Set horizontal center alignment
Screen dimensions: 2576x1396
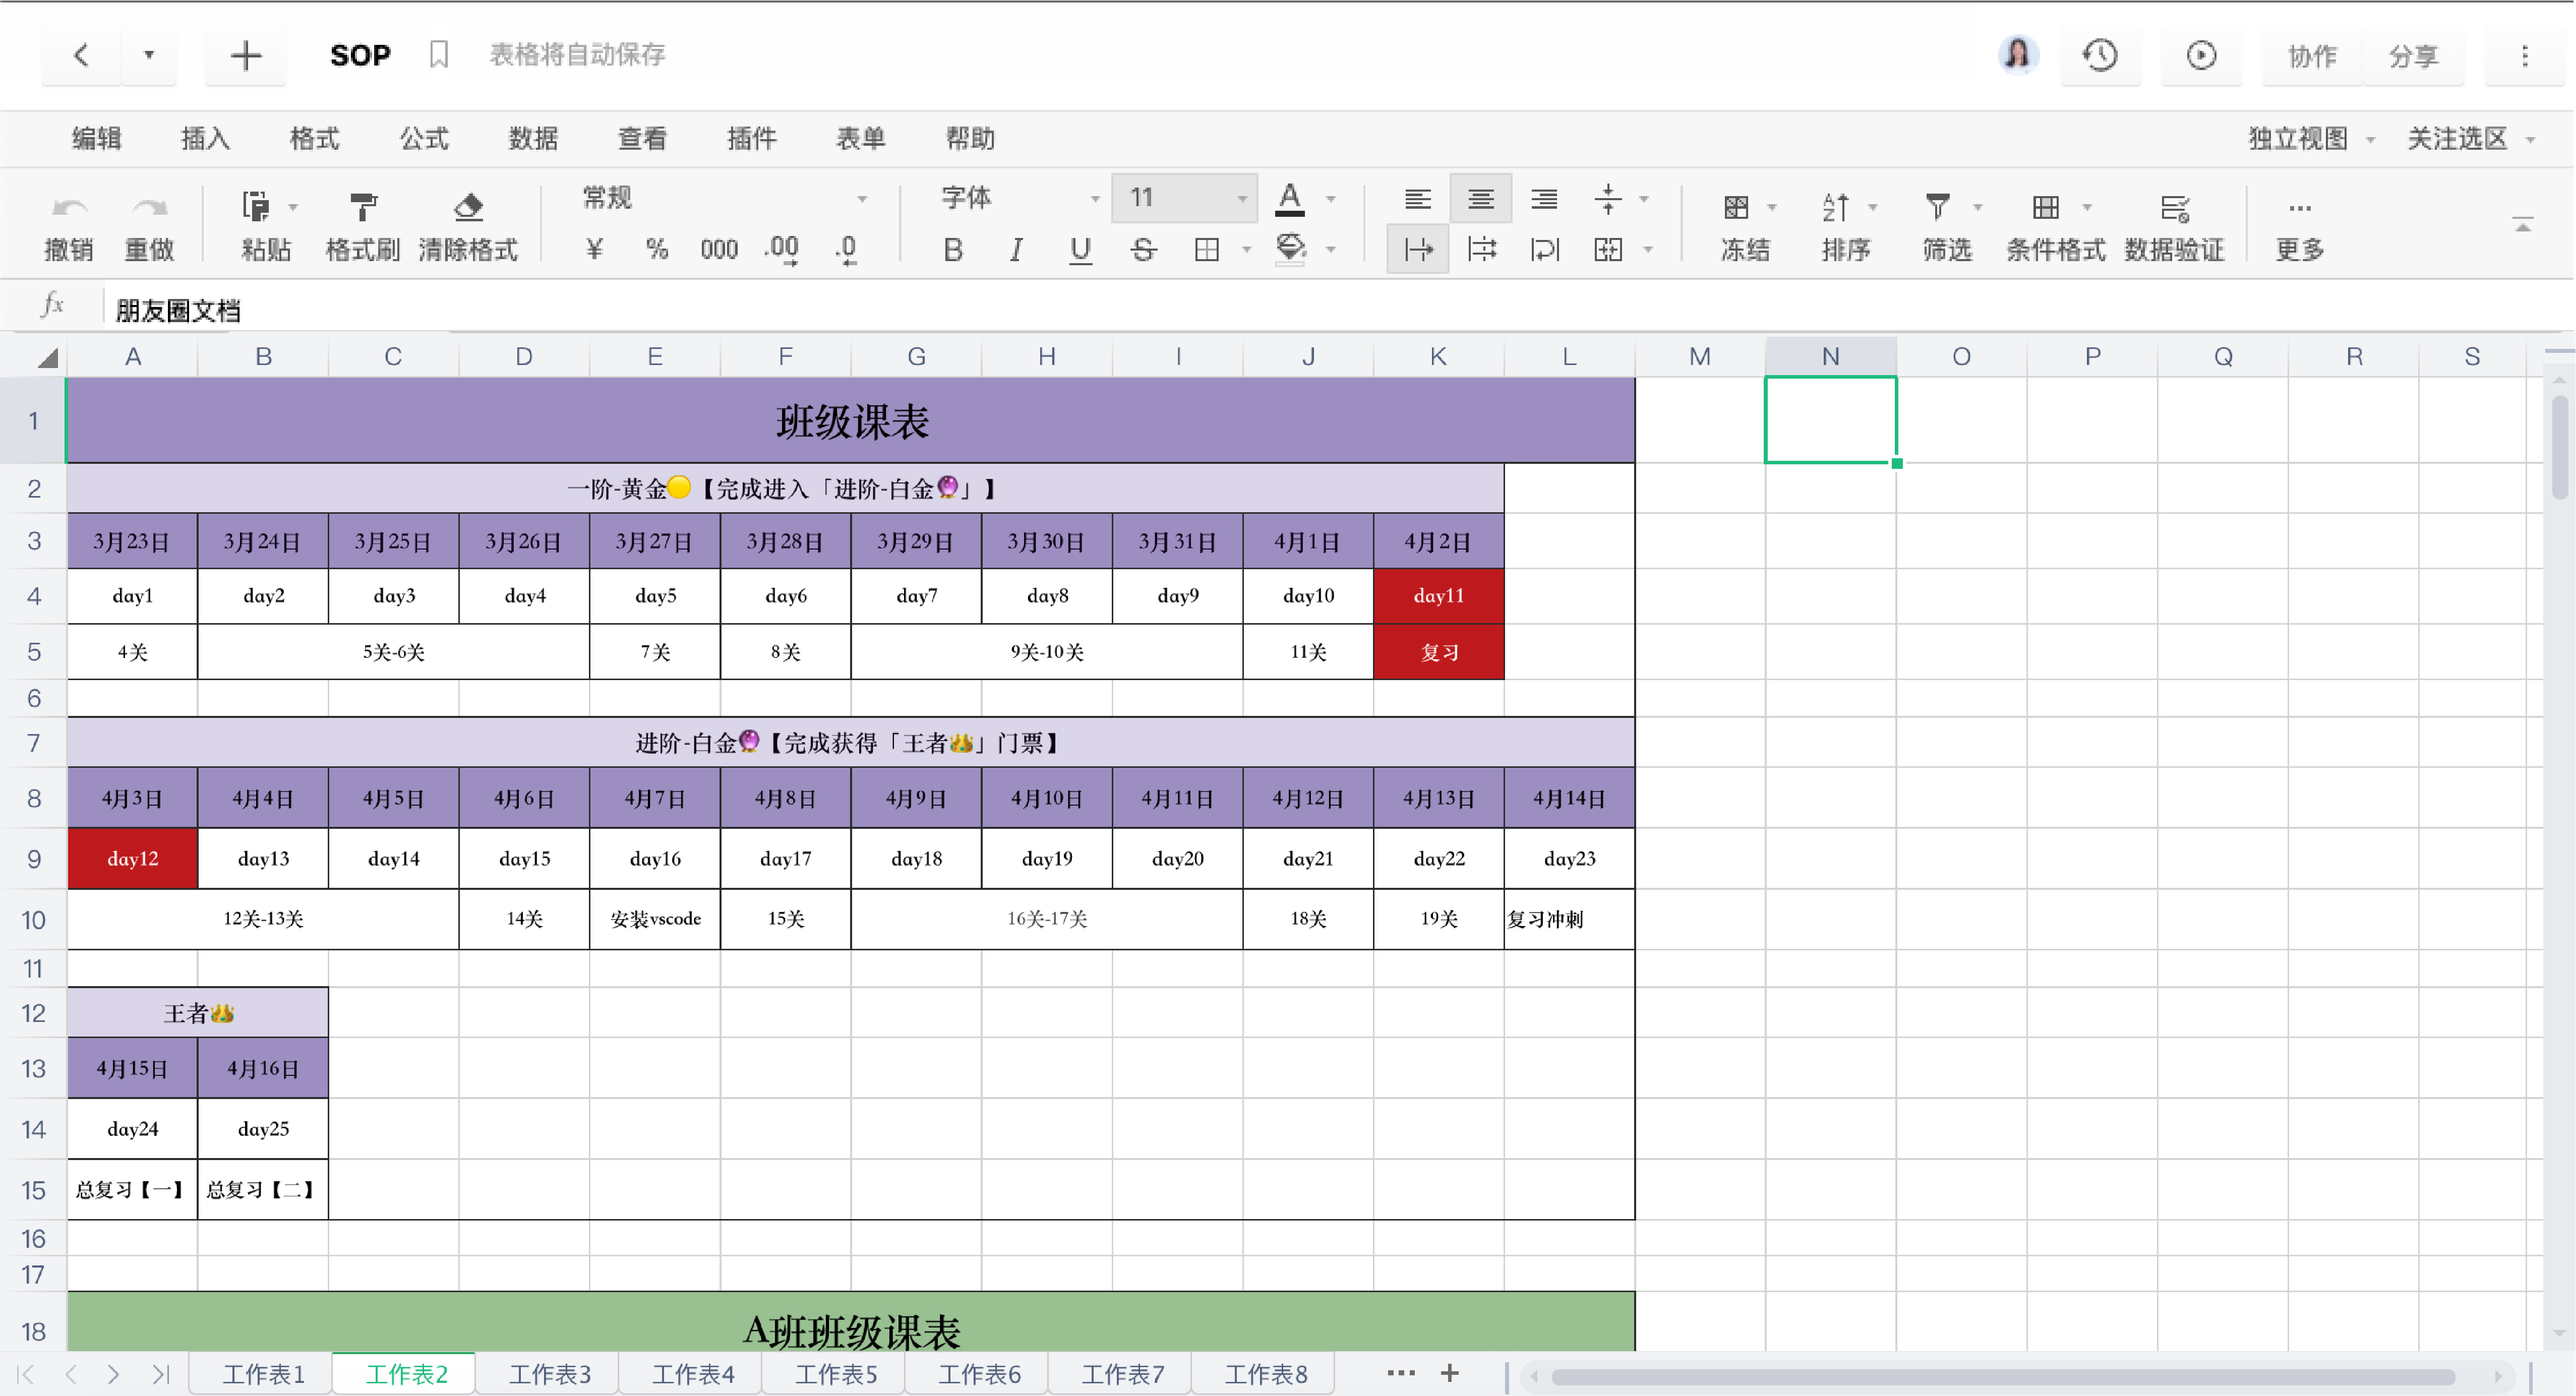point(1481,199)
